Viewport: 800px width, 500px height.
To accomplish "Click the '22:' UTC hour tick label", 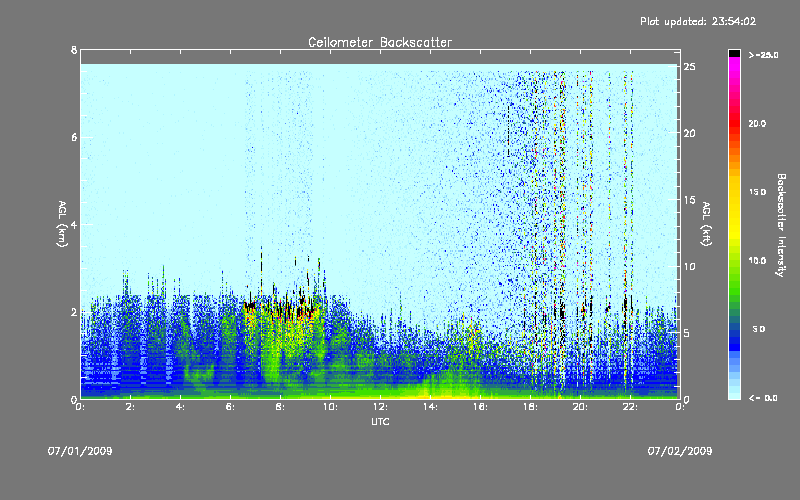I will pyautogui.click(x=630, y=407).
